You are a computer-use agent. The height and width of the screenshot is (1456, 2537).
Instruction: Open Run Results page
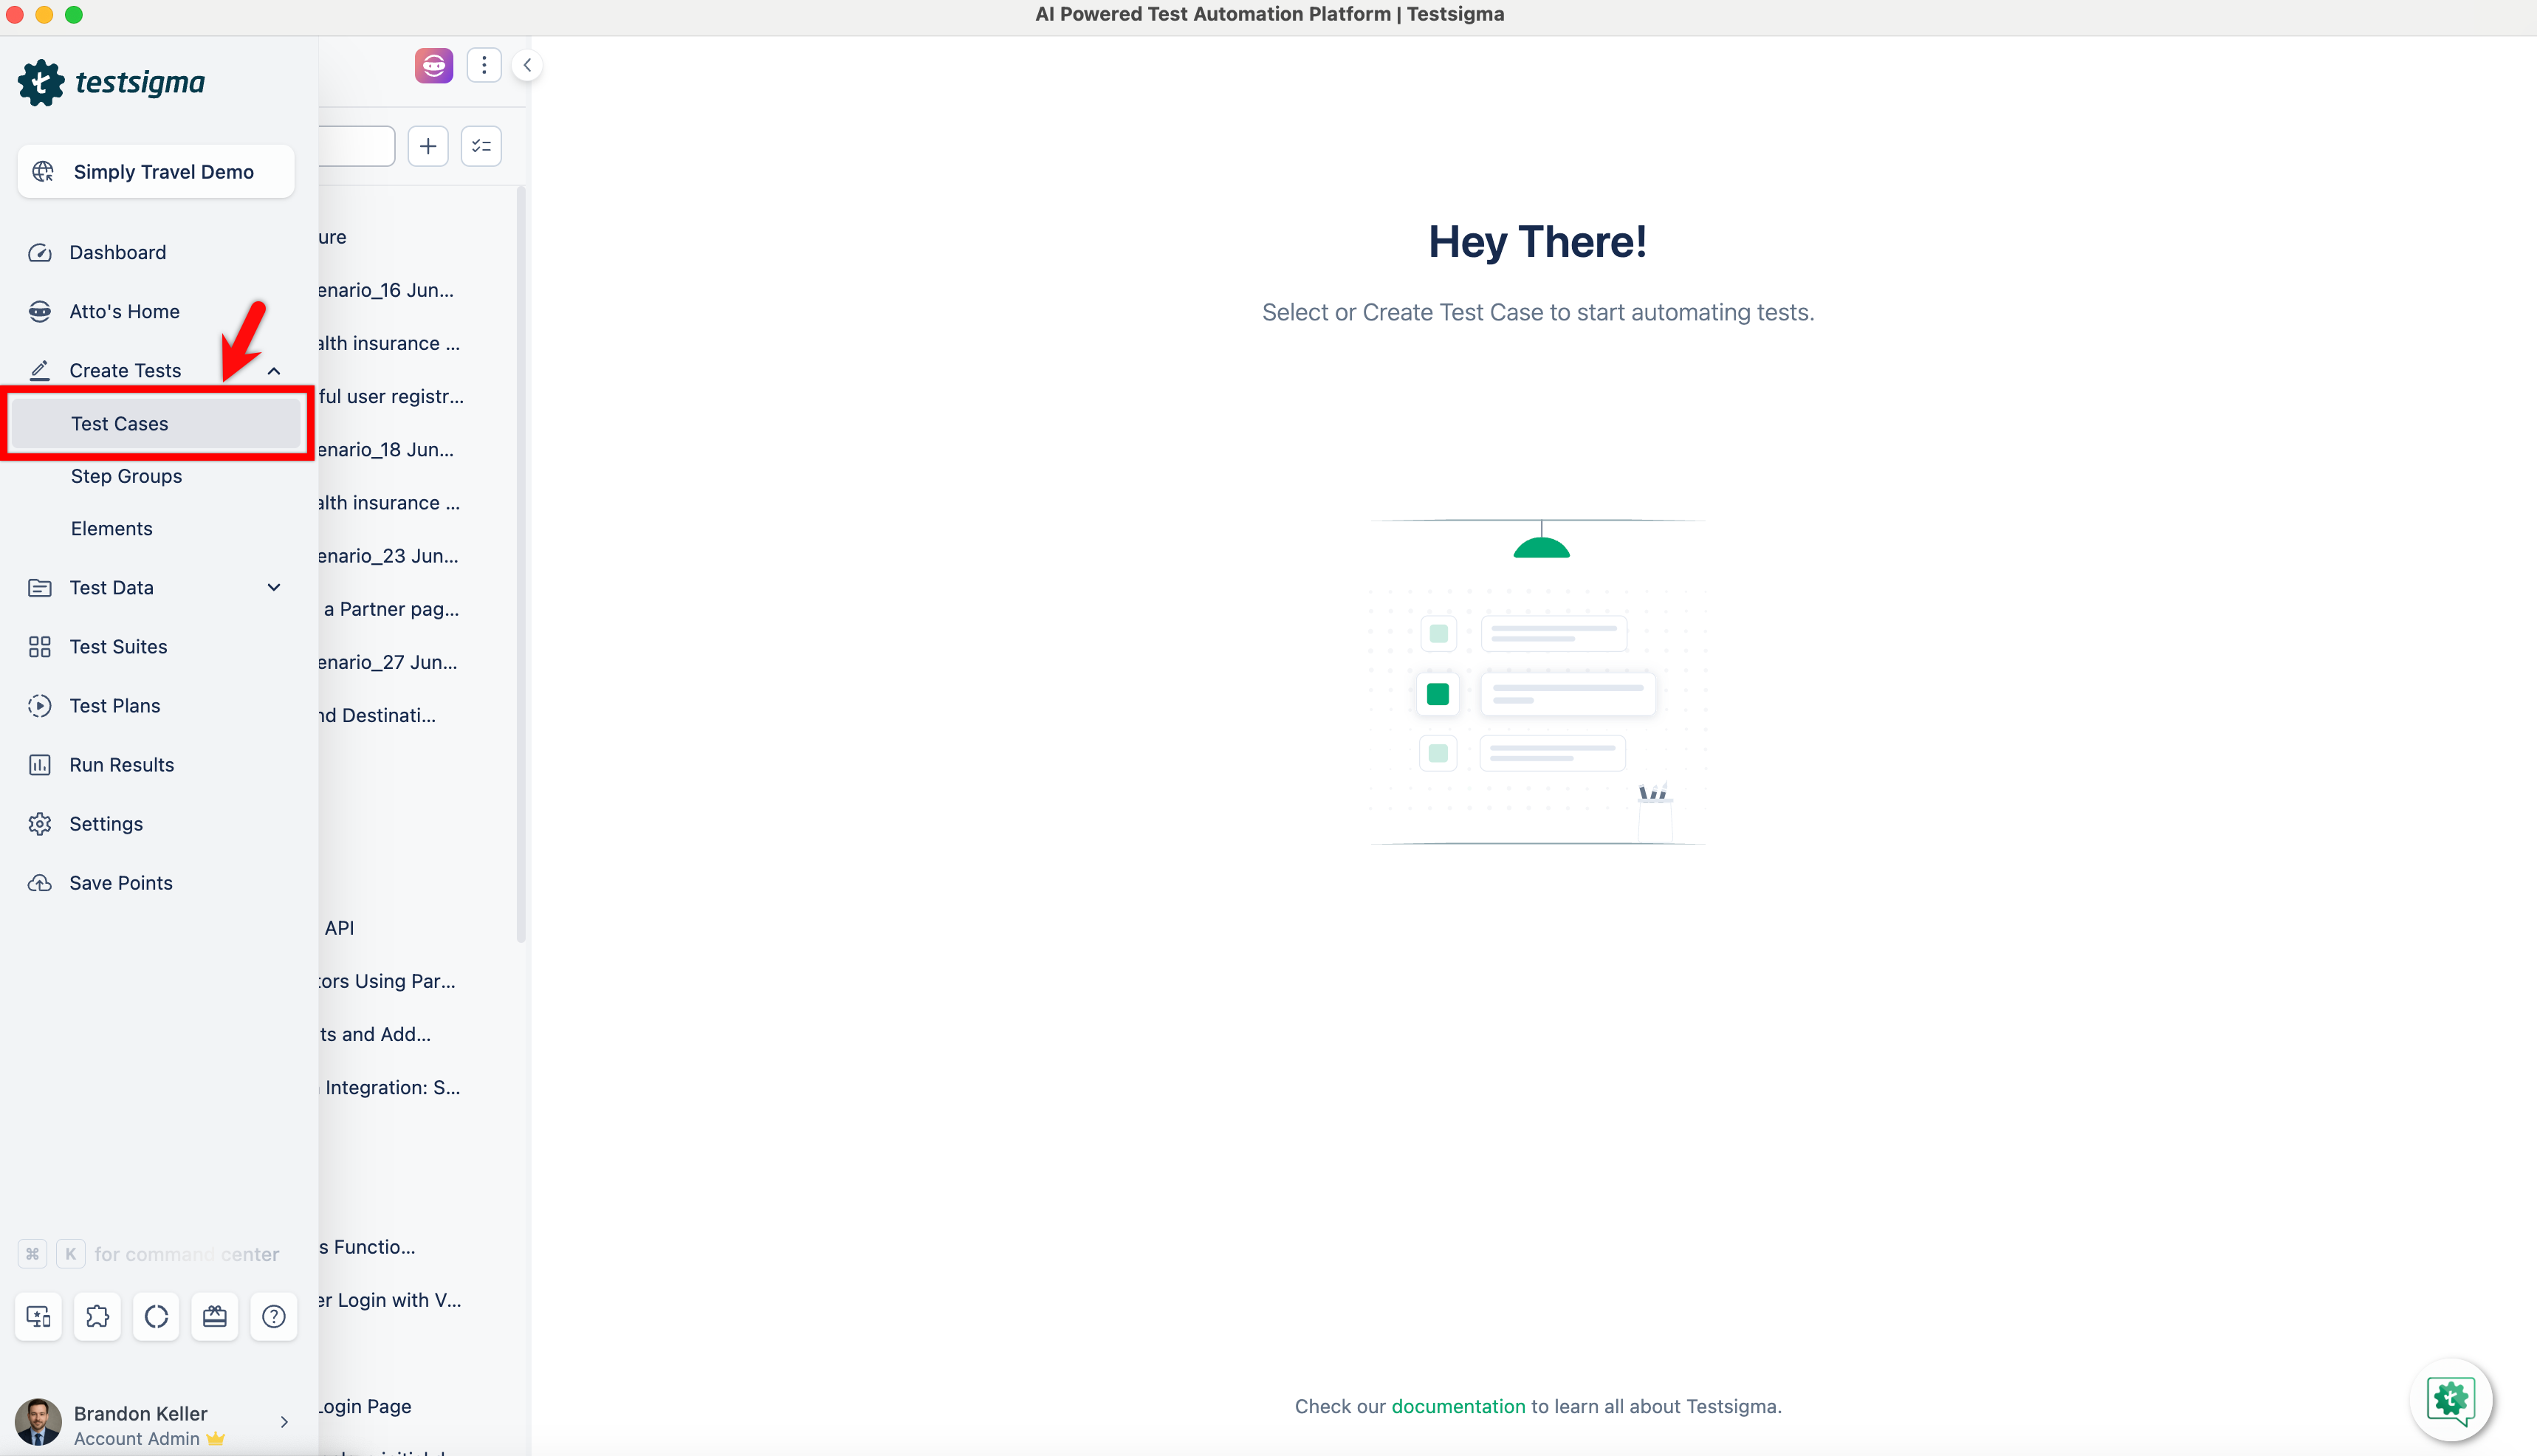pyautogui.click(x=121, y=765)
